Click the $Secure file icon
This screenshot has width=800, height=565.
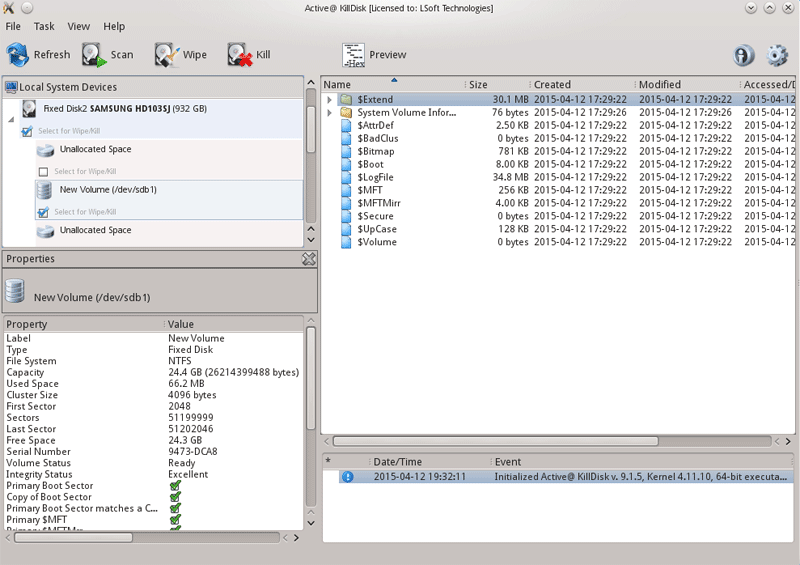pos(346,216)
